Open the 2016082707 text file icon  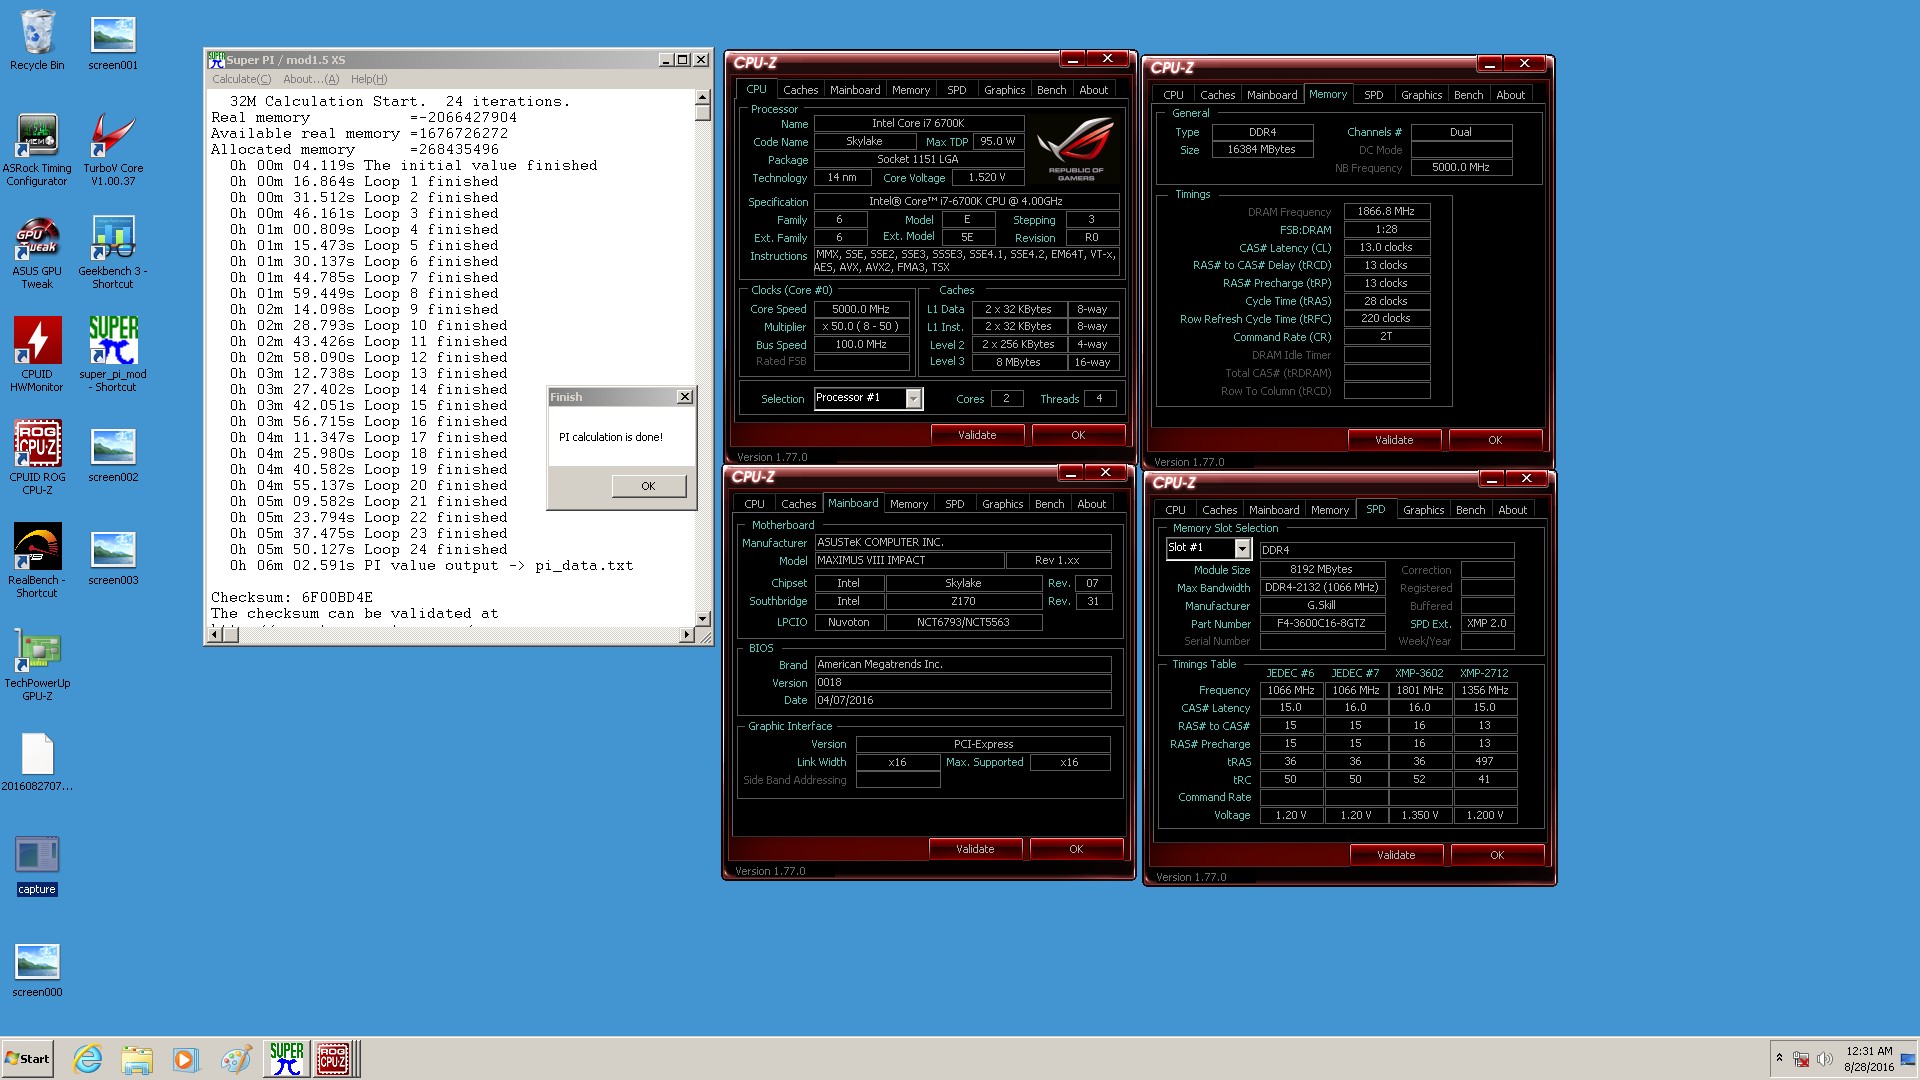[37, 762]
